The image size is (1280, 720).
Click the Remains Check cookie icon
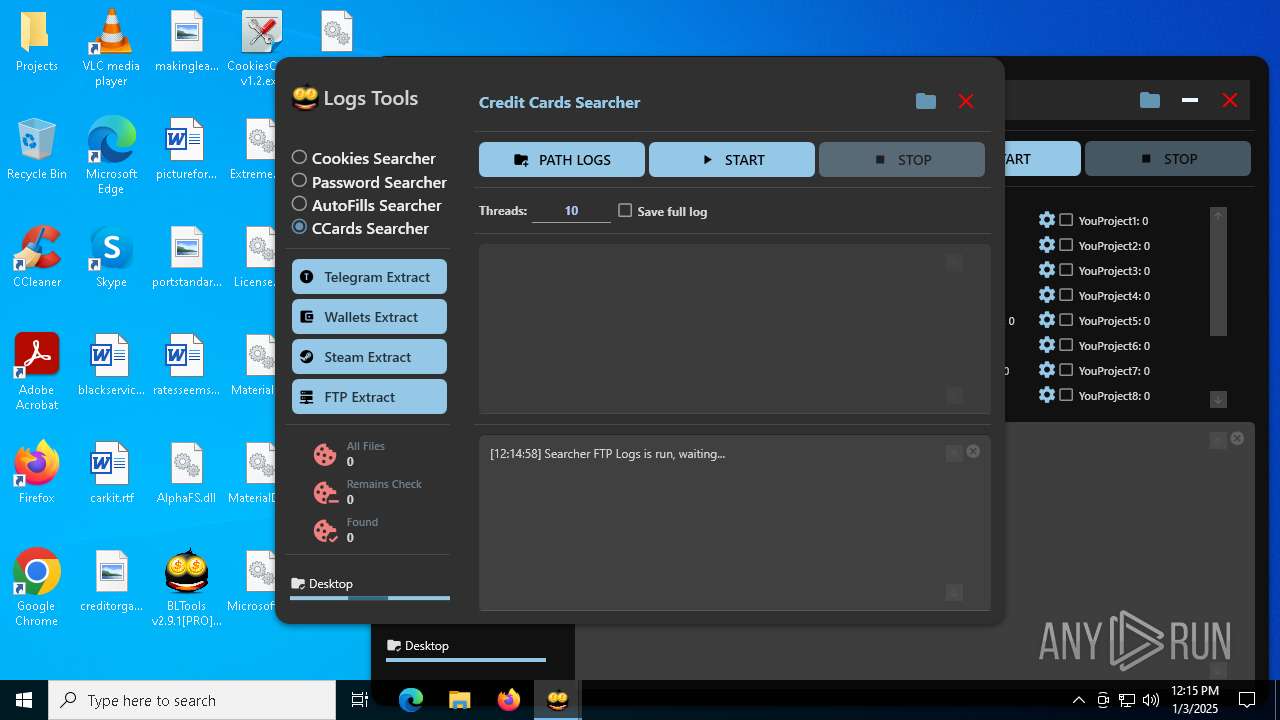coord(325,493)
